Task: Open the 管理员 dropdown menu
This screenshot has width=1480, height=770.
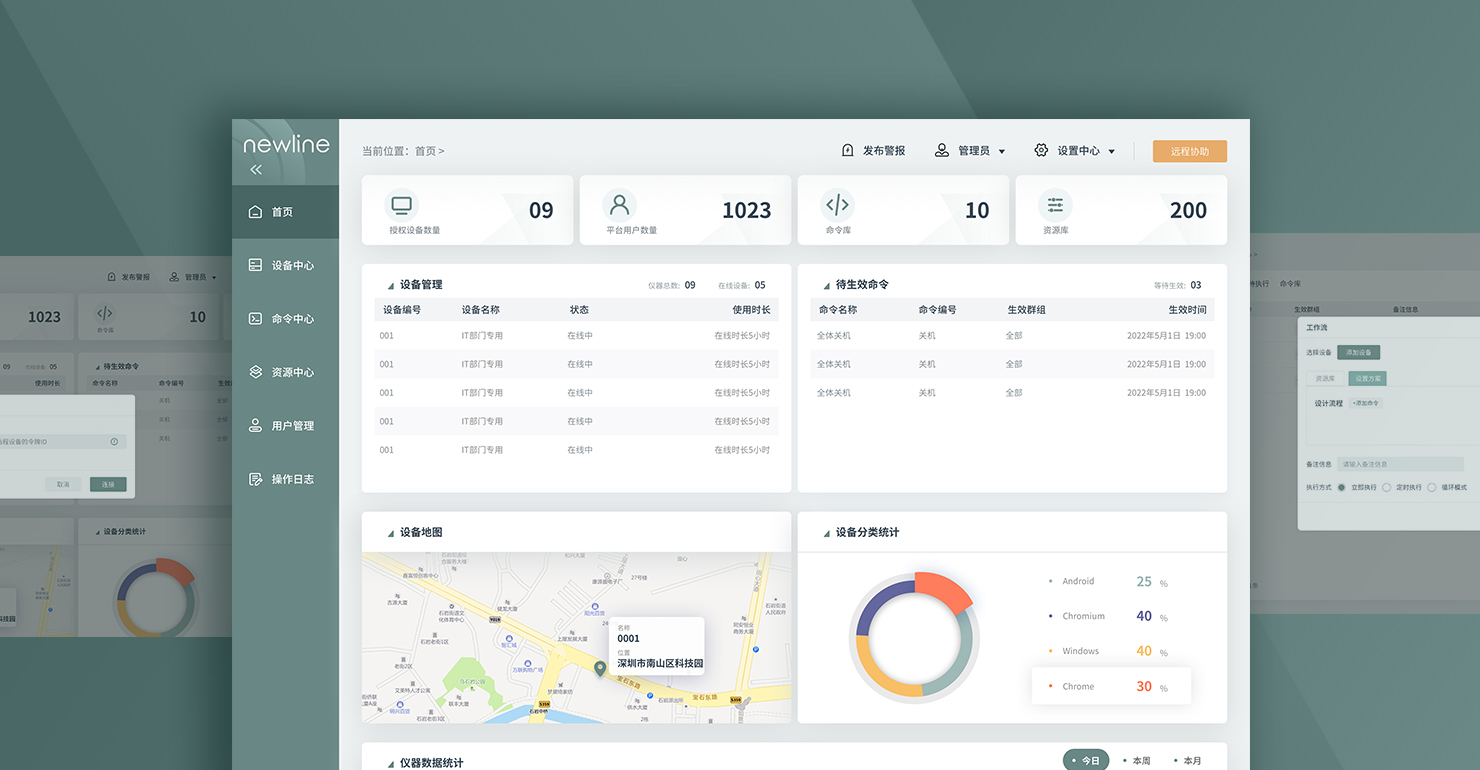Action: (970, 151)
